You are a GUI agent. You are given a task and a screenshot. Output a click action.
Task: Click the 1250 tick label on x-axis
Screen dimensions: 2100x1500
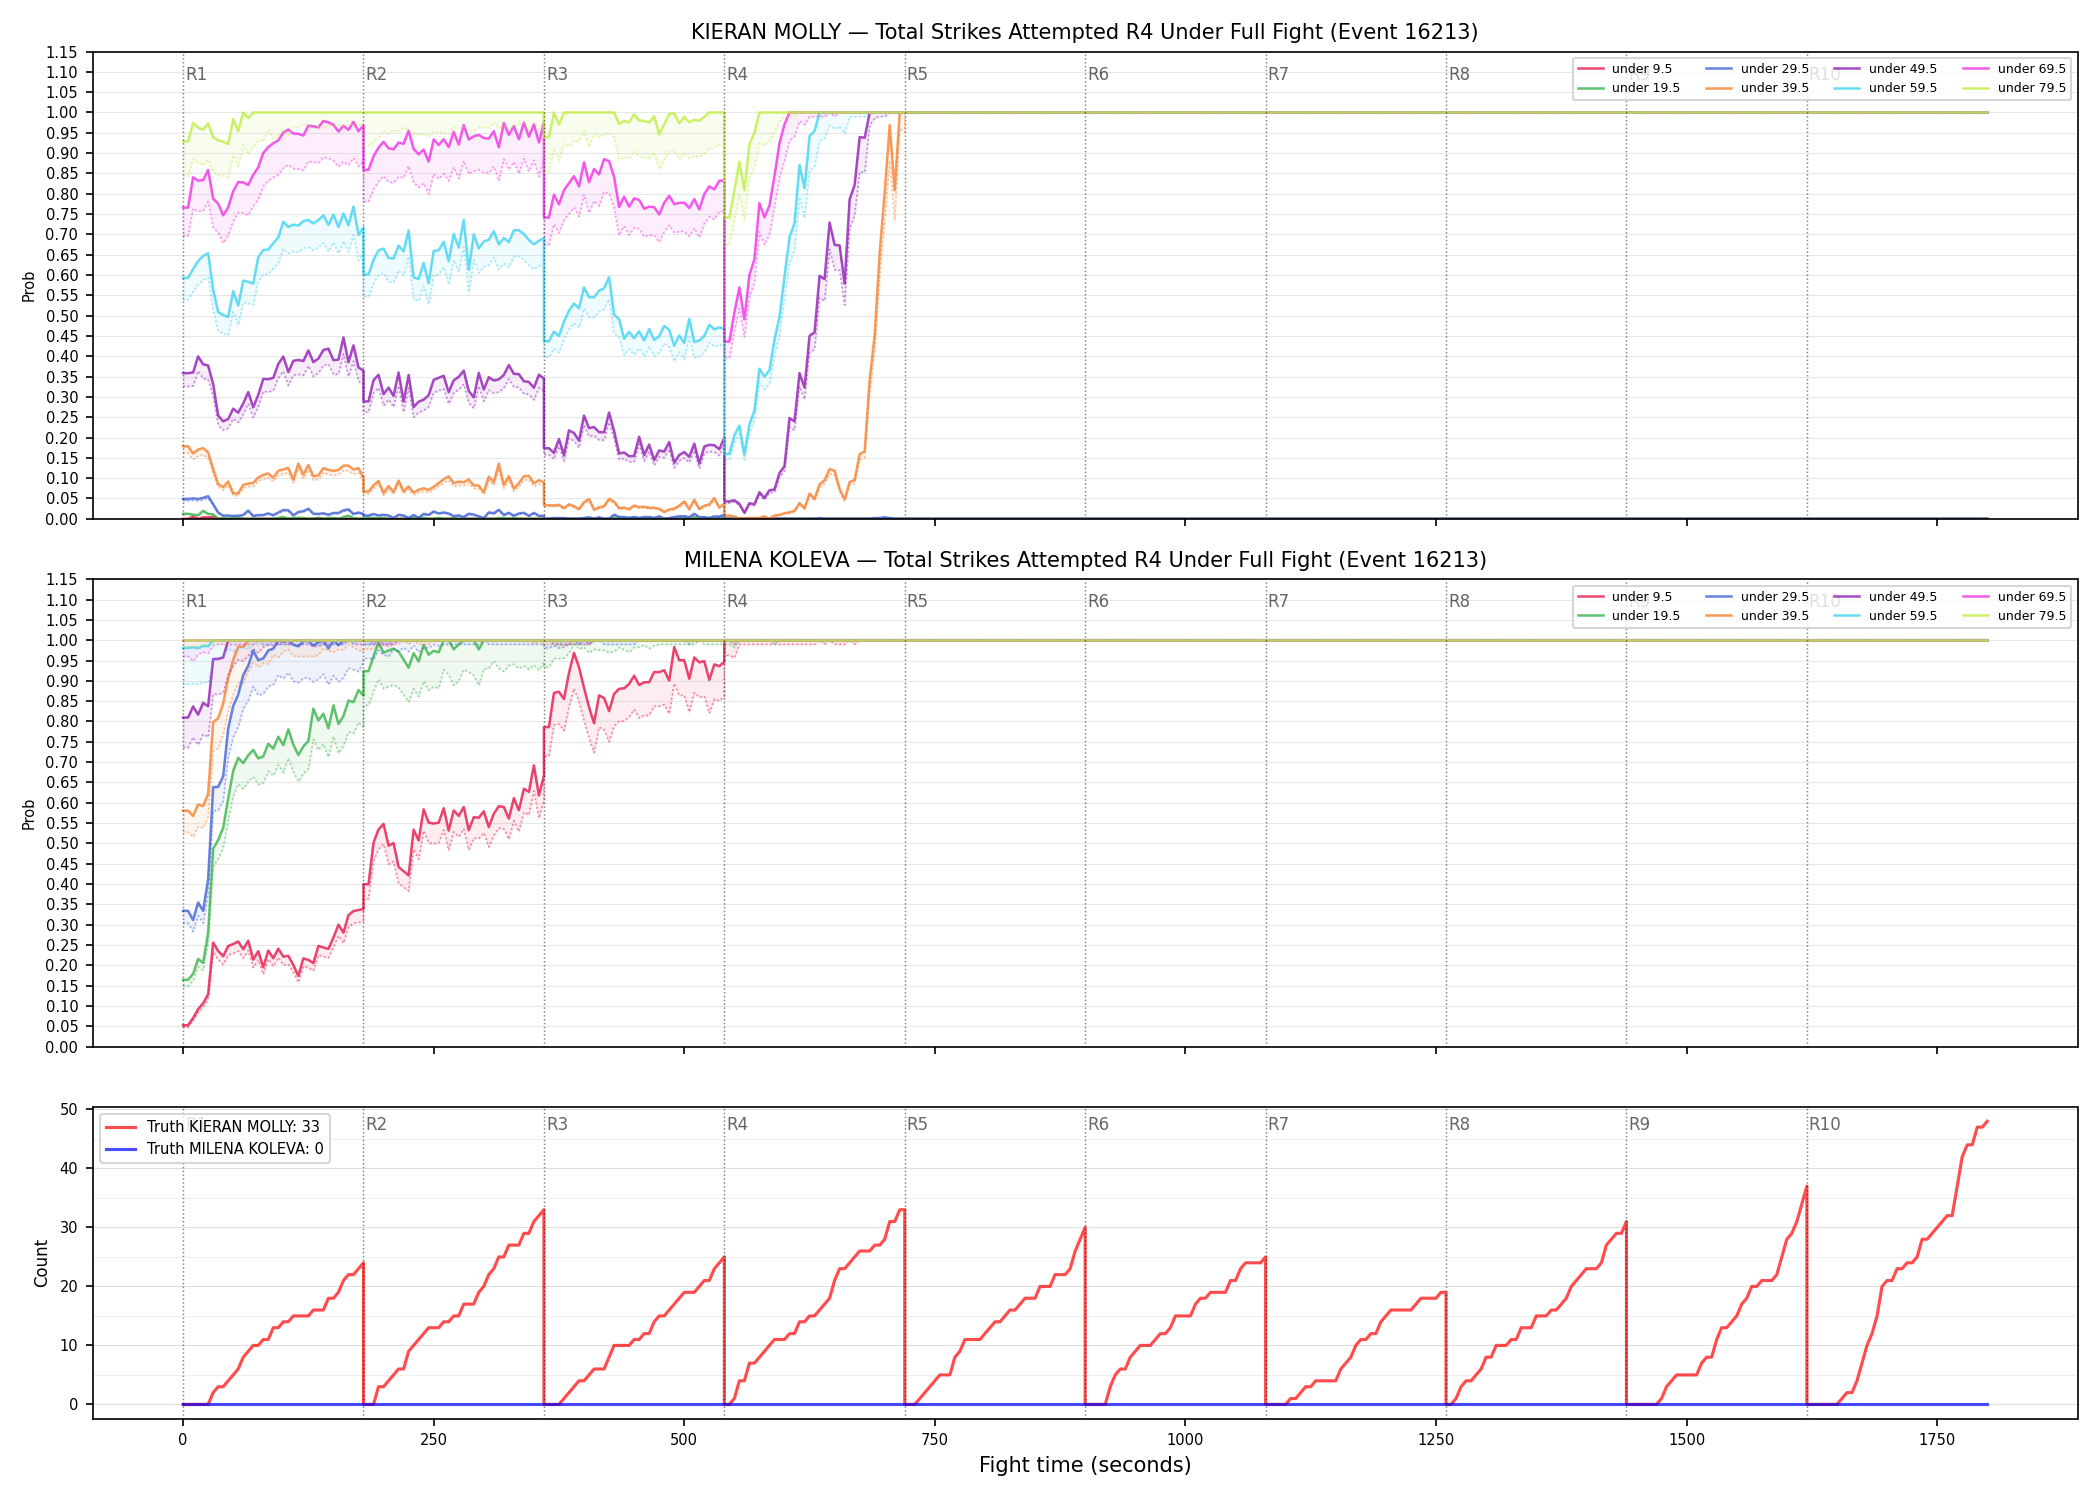(1436, 1440)
